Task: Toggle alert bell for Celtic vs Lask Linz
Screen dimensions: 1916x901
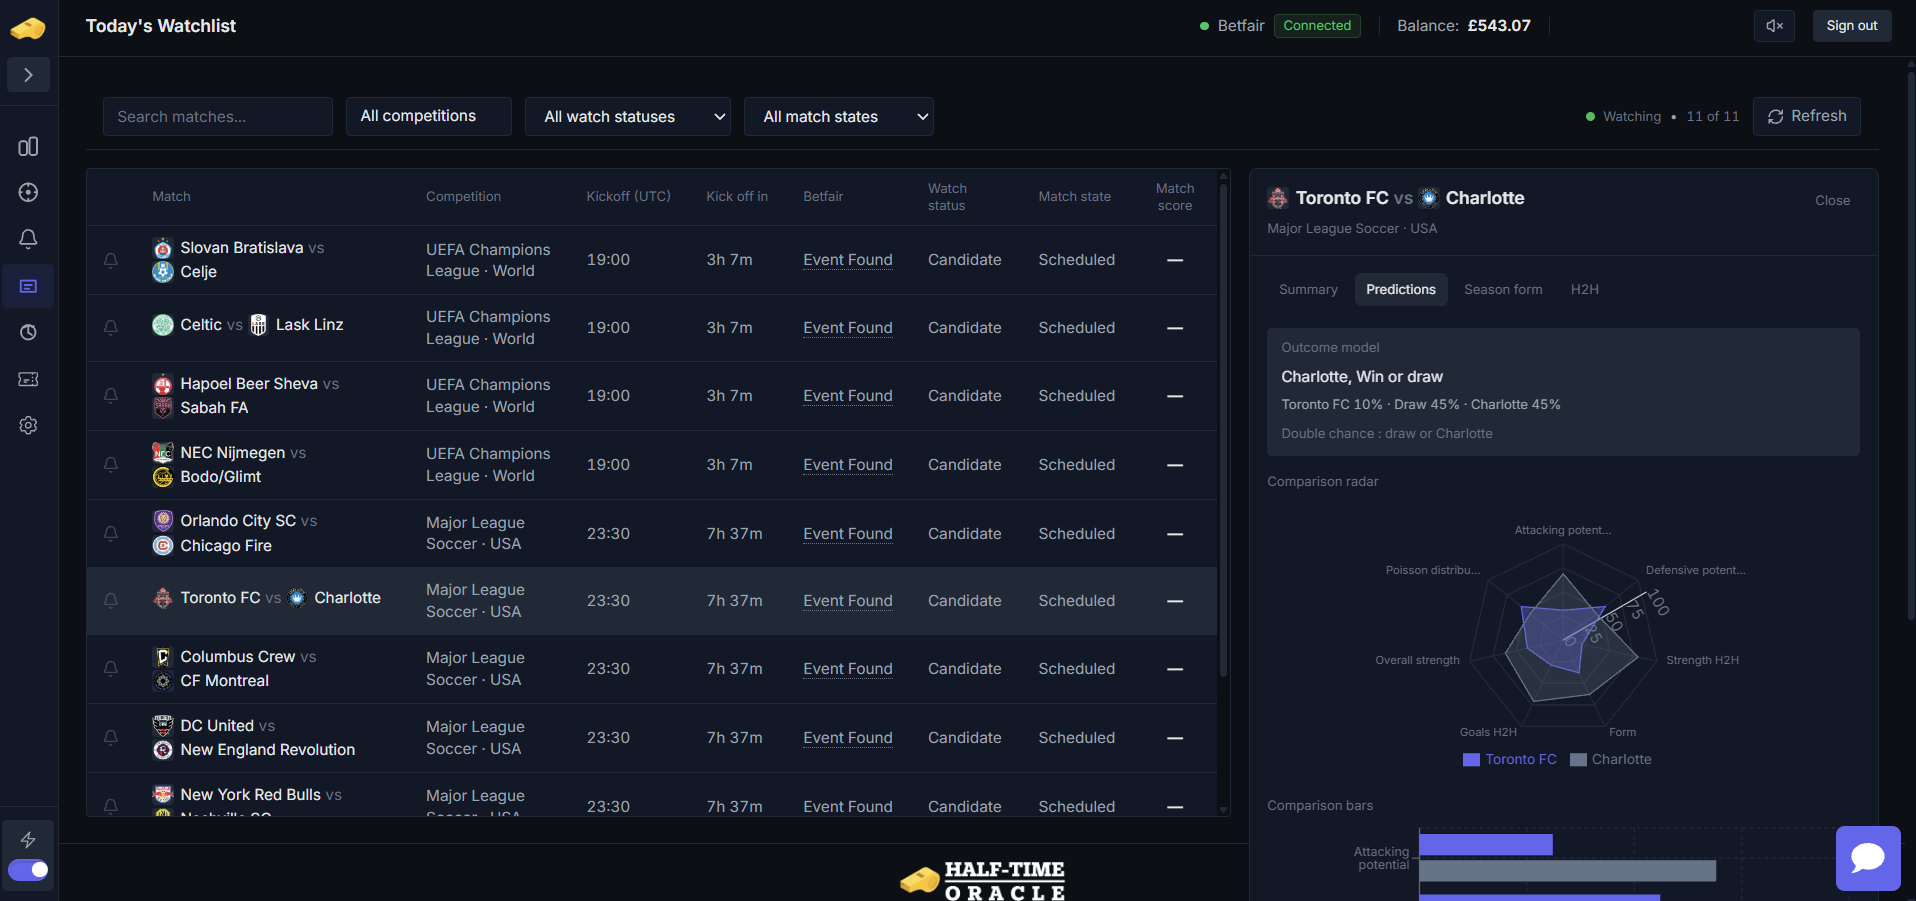Action: [x=111, y=328]
